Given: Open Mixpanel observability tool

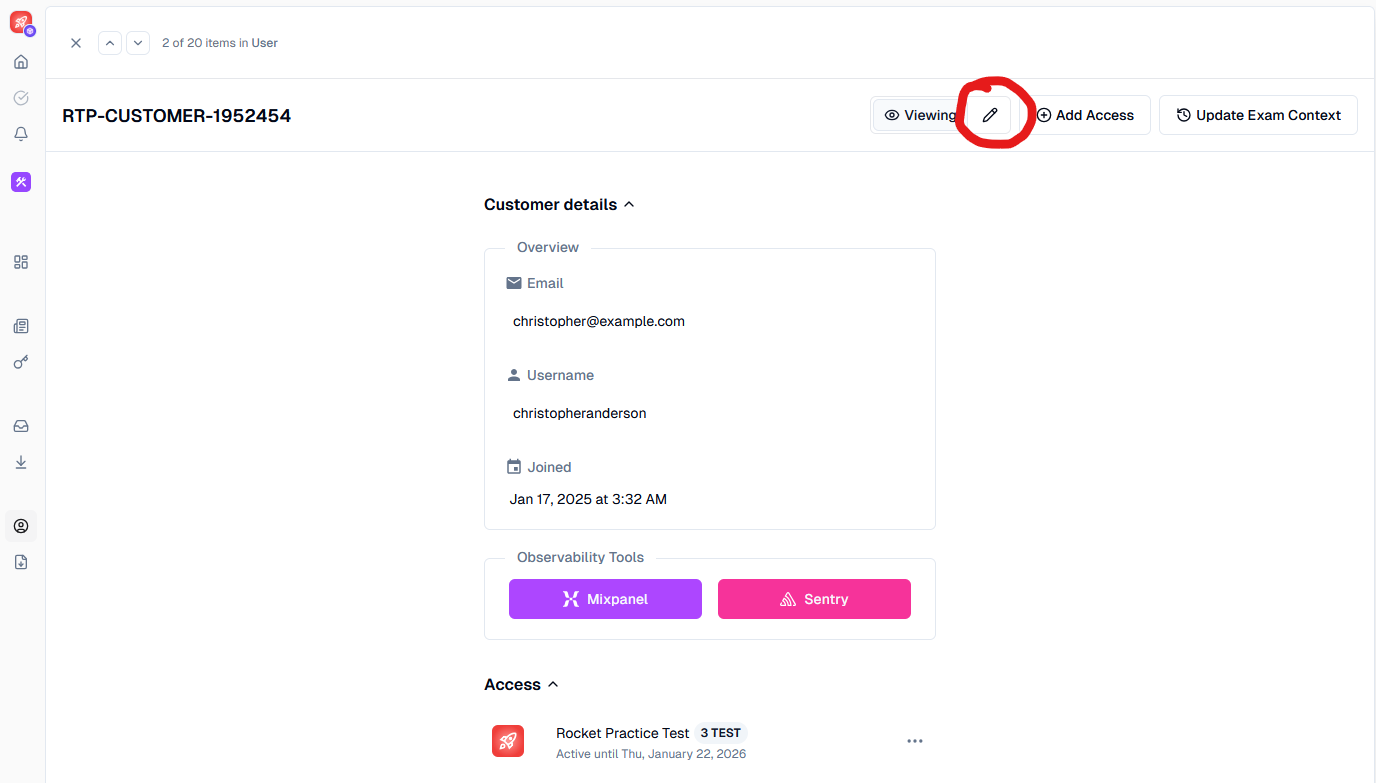Looking at the screenshot, I should 605,599.
